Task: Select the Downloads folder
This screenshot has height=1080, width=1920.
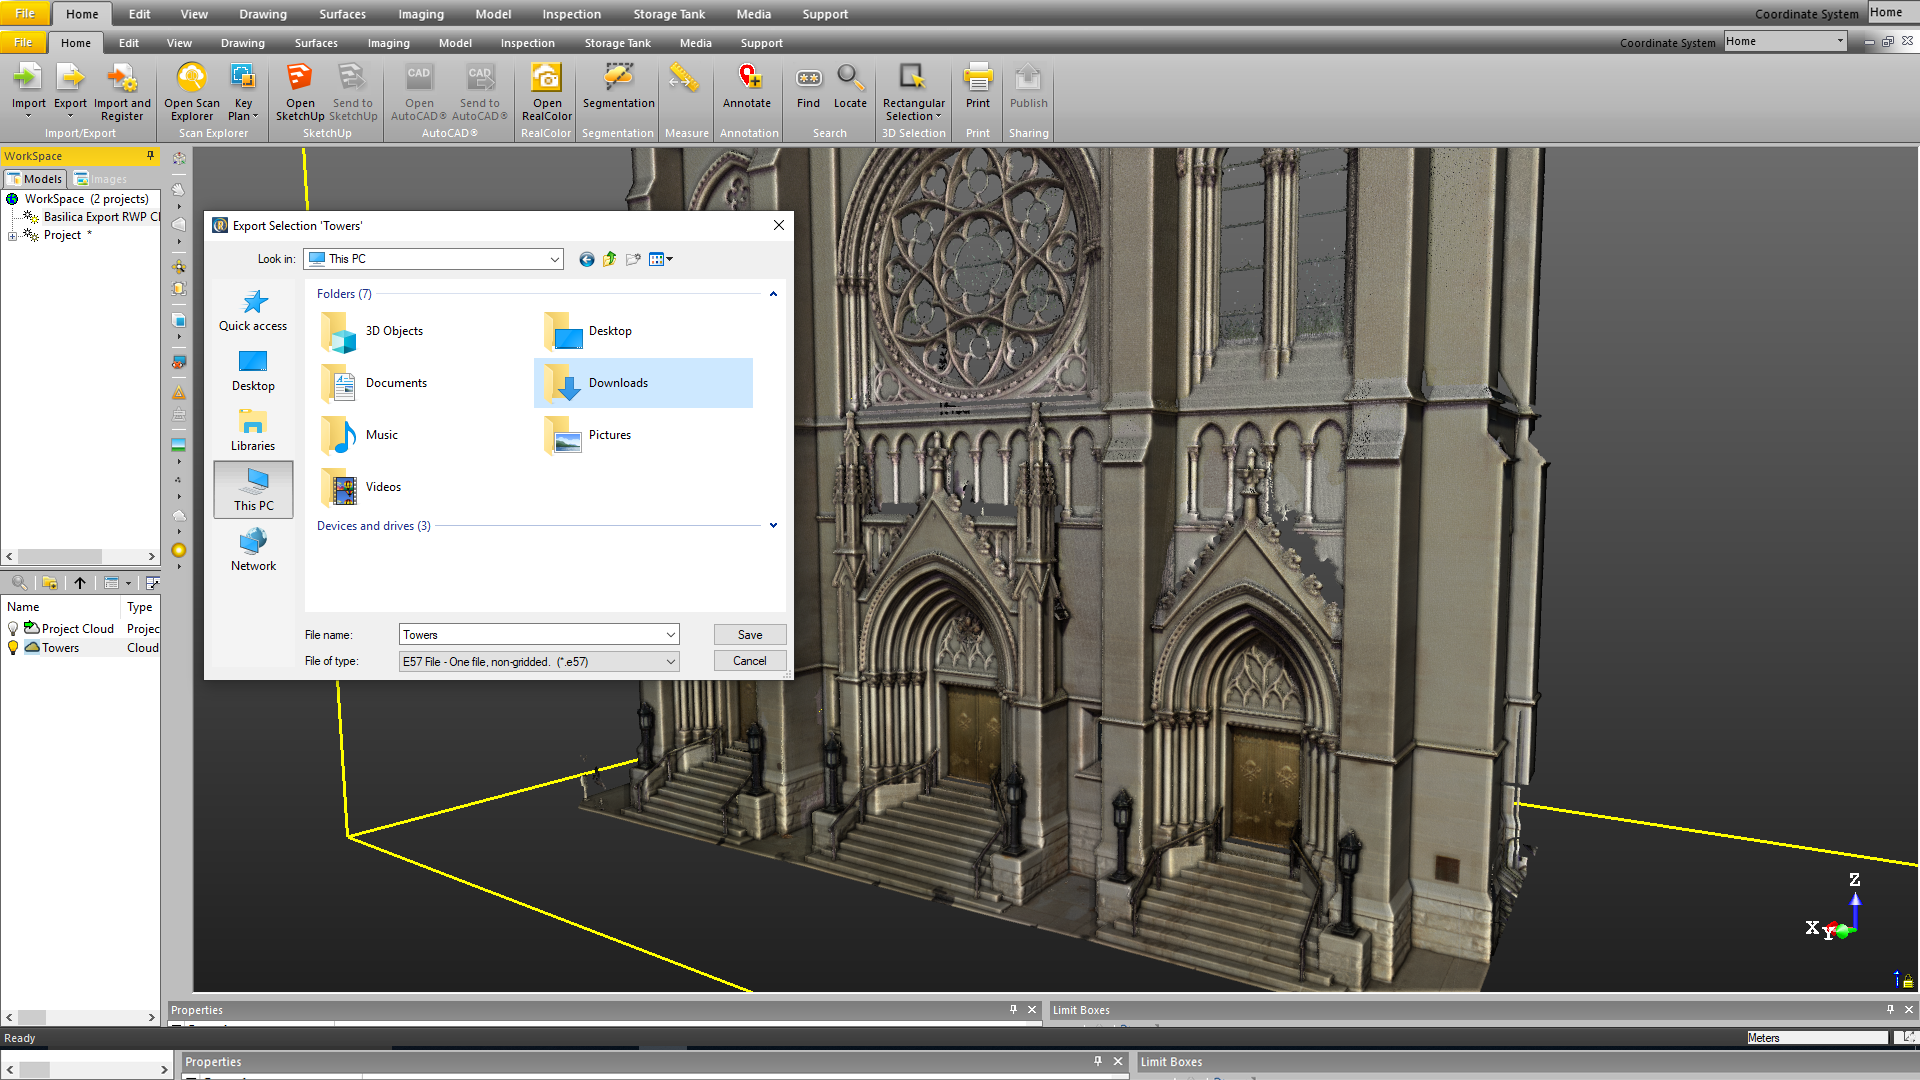Action: point(643,383)
